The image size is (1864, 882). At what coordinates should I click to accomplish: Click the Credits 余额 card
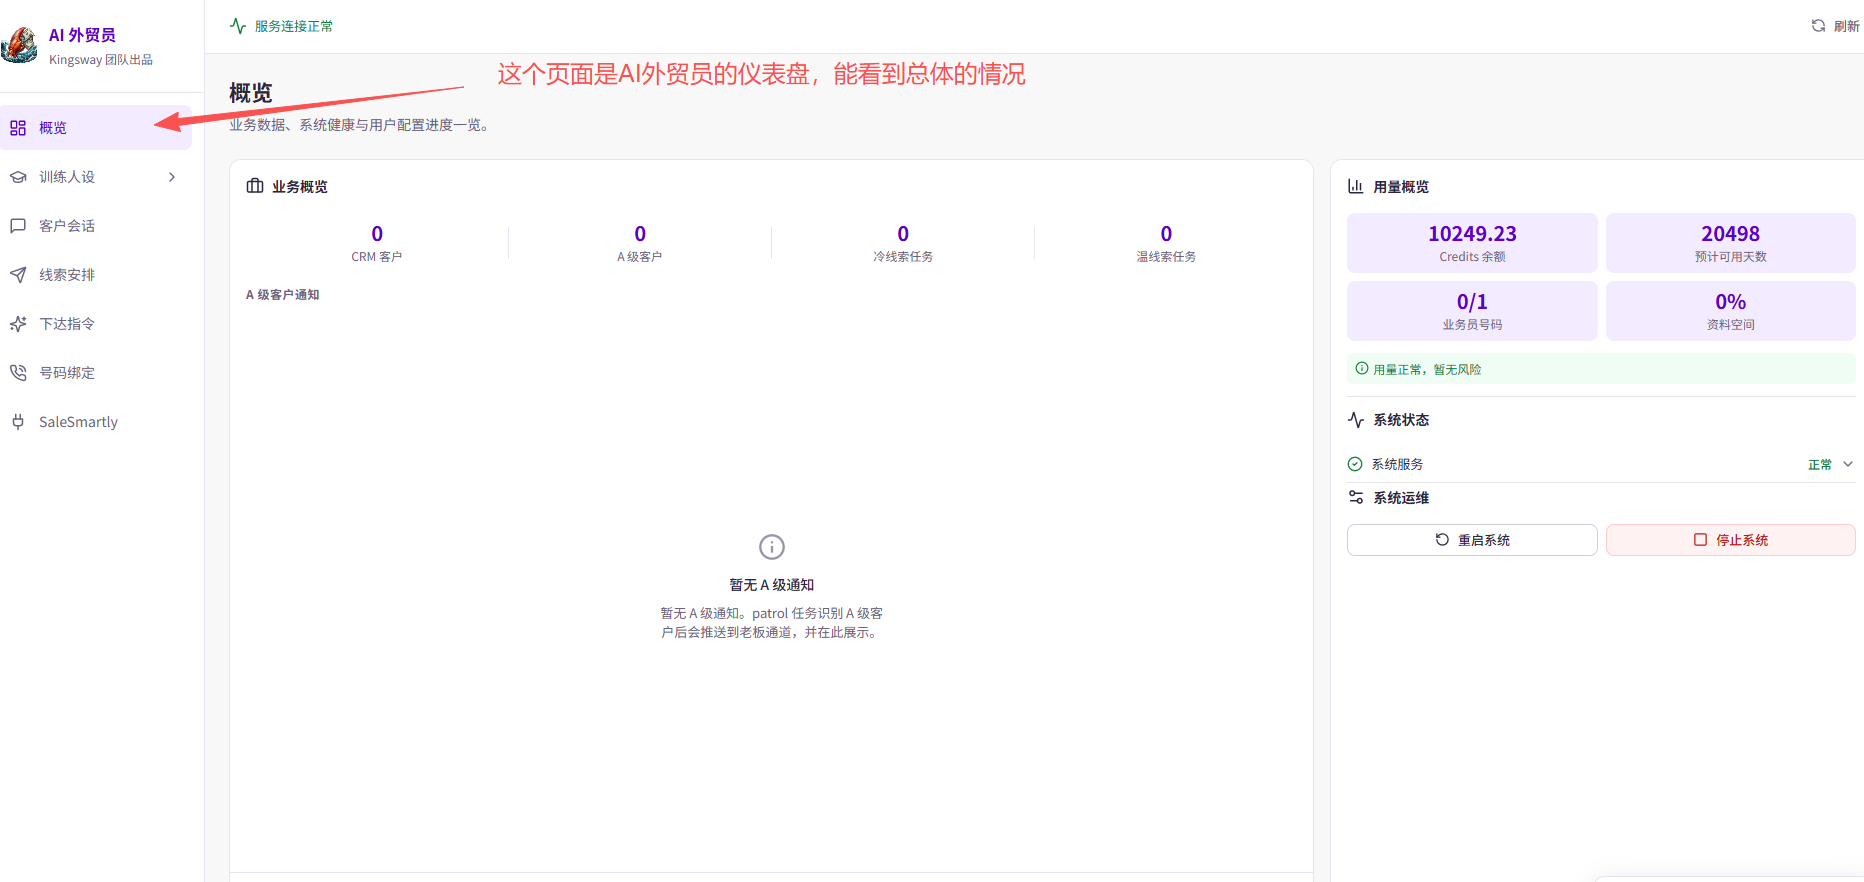coord(1472,243)
